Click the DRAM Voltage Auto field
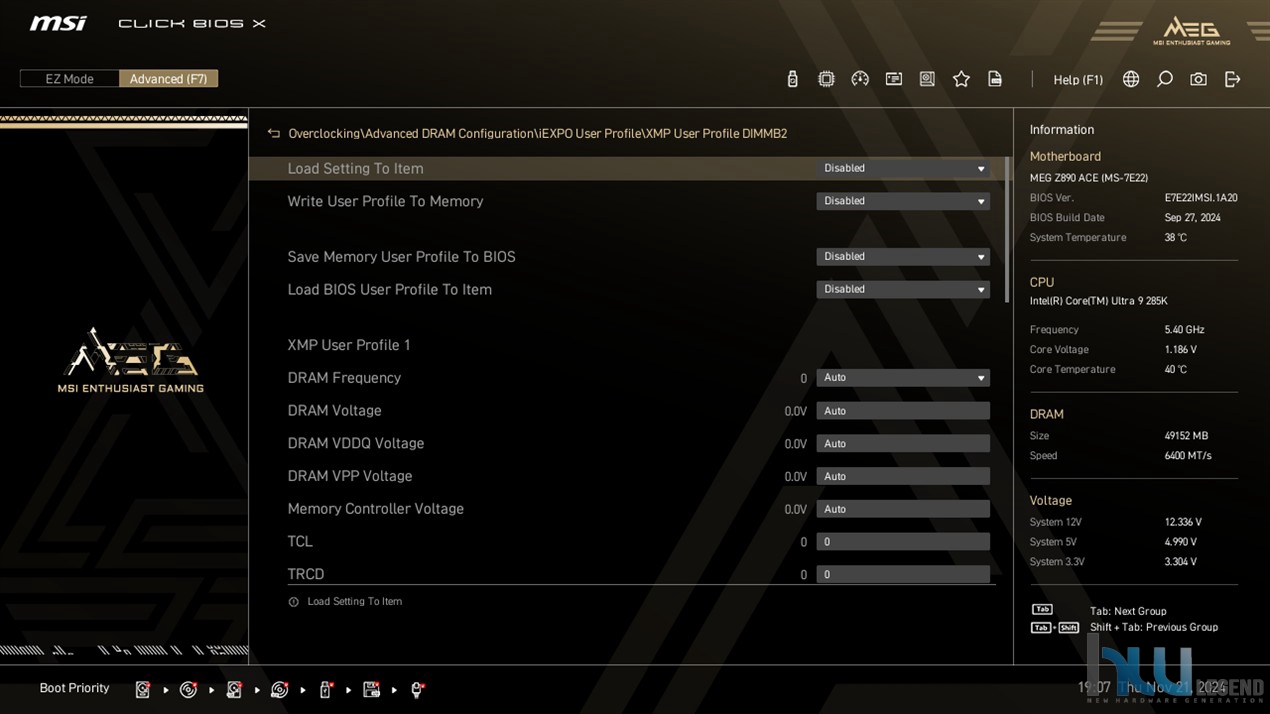Image resolution: width=1270 pixels, height=714 pixels. tap(903, 411)
